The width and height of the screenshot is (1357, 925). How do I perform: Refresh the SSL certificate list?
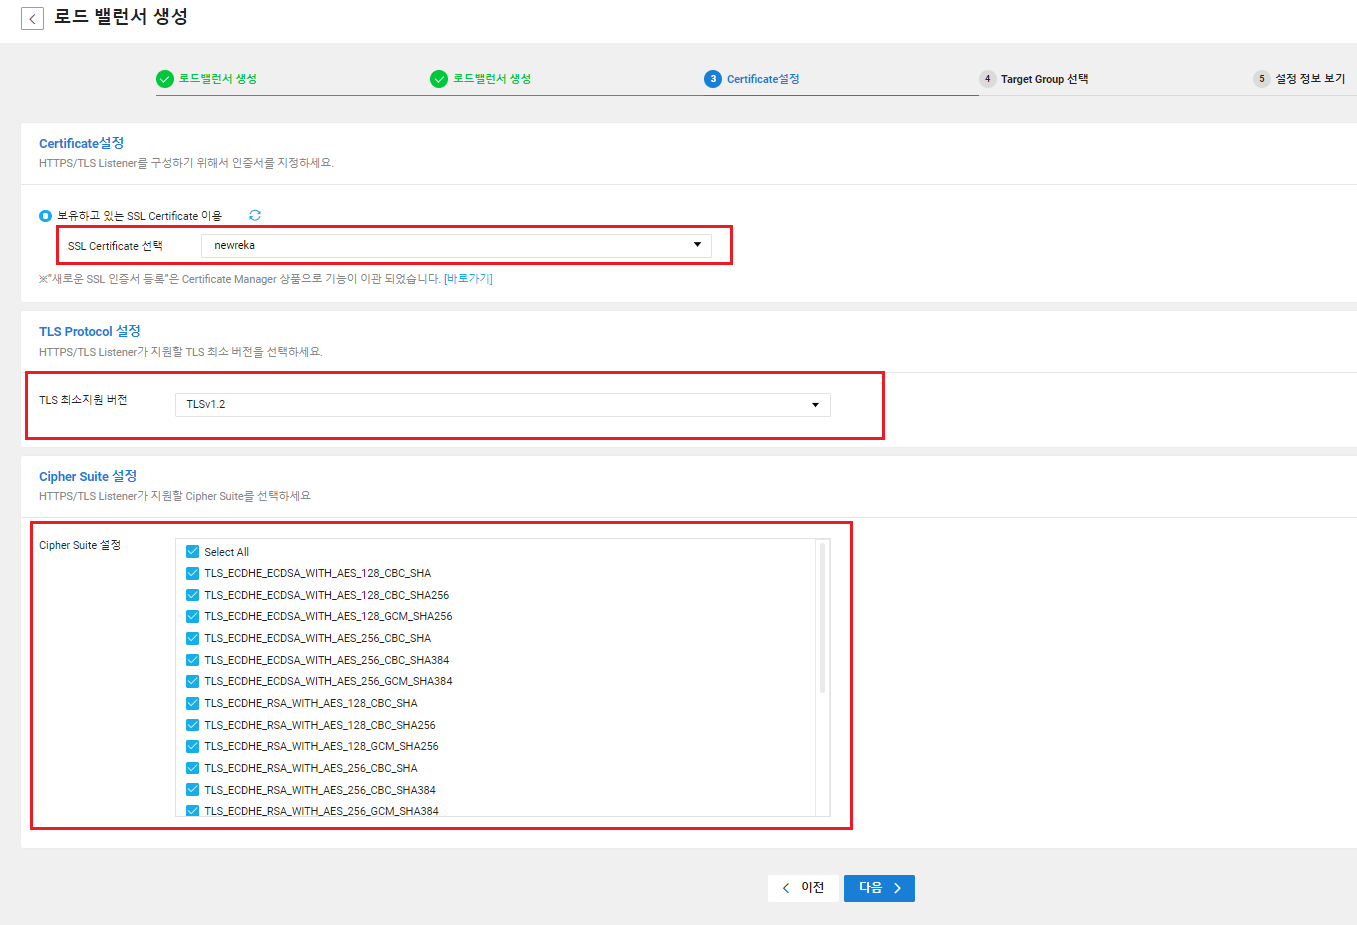[x=255, y=214]
